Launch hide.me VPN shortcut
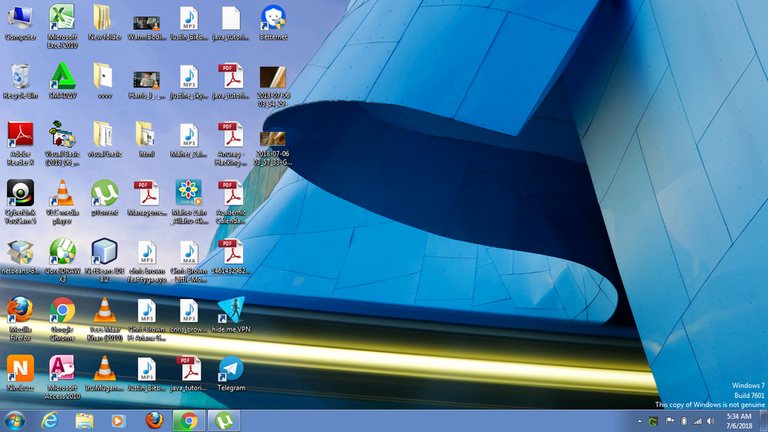Image resolution: width=768 pixels, height=432 pixels. [x=231, y=309]
